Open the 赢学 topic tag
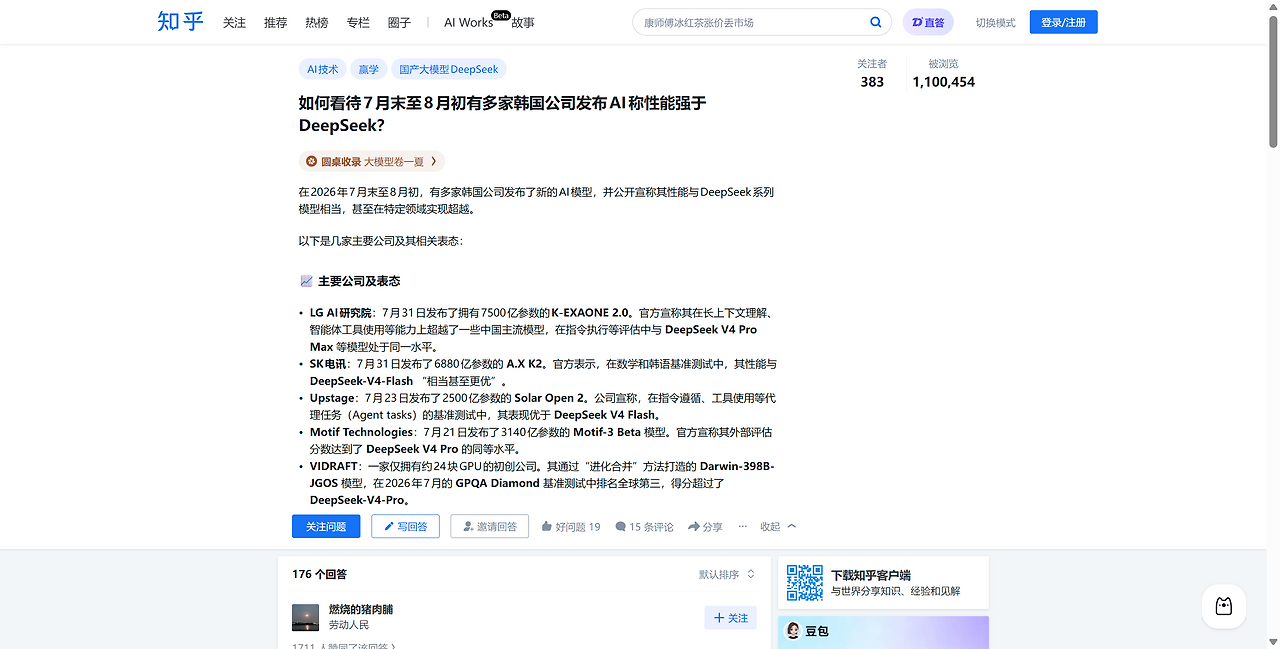The width and height of the screenshot is (1280, 649). pyautogui.click(x=369, y=69)
